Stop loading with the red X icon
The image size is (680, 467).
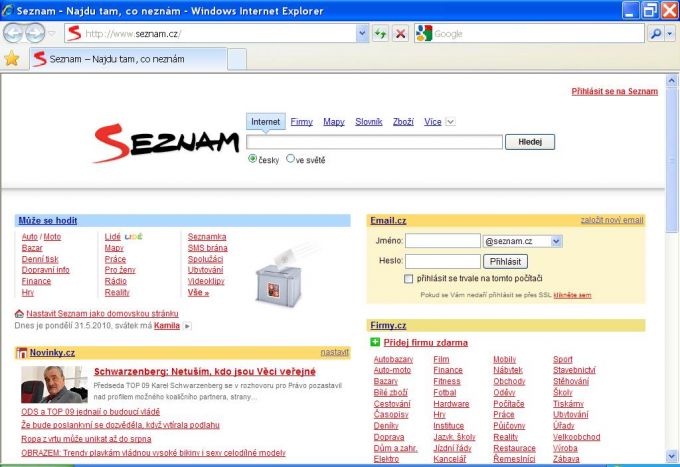point(401,33)
